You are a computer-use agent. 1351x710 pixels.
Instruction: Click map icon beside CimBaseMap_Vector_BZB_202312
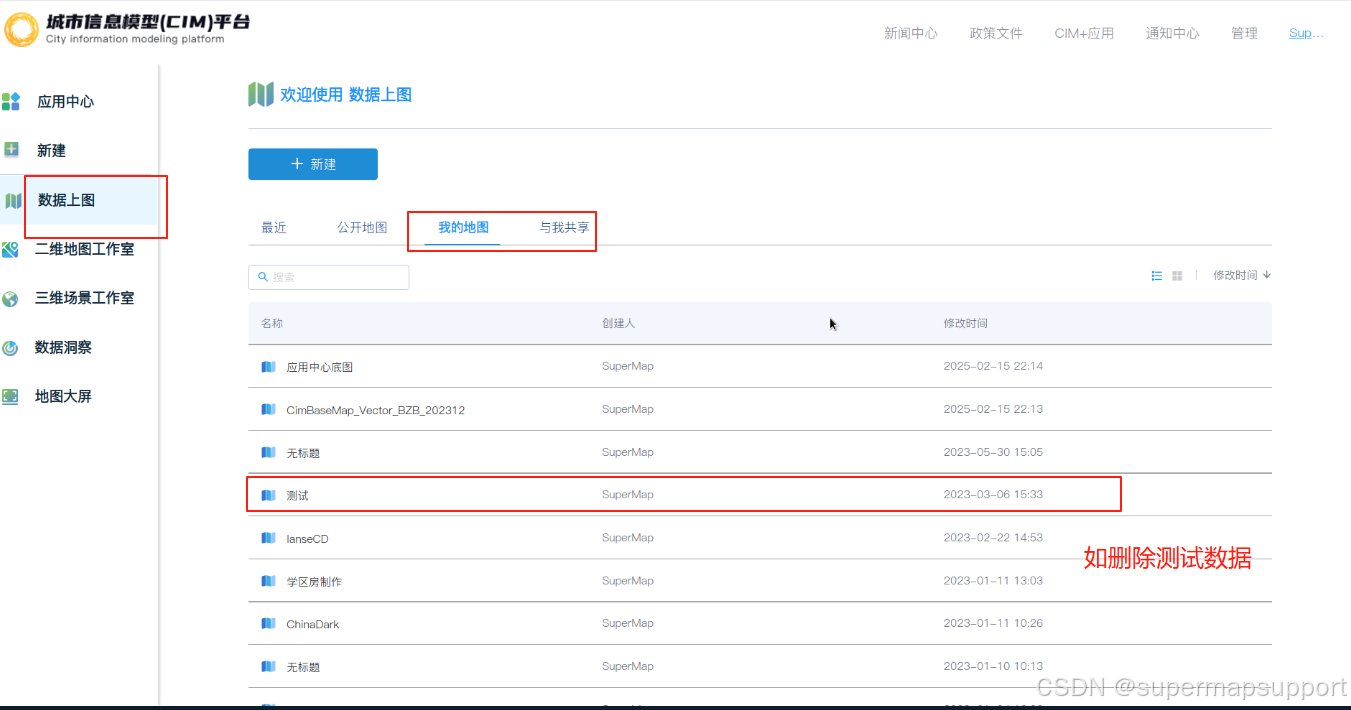(x=268, y=409)
